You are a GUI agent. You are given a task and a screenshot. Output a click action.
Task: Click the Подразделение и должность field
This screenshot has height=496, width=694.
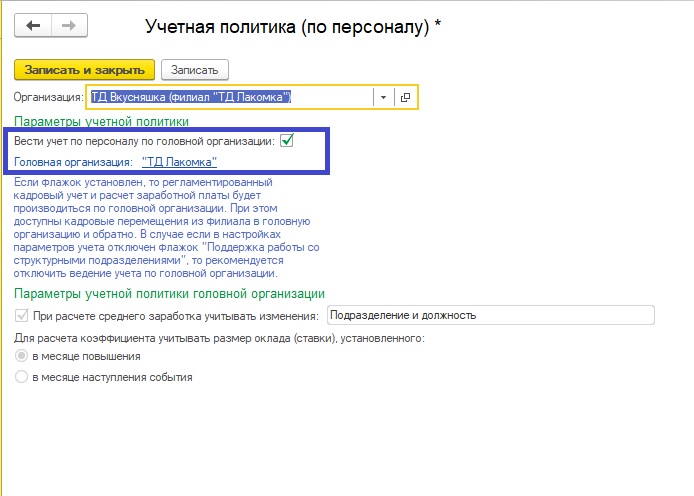tap(490, 316)
